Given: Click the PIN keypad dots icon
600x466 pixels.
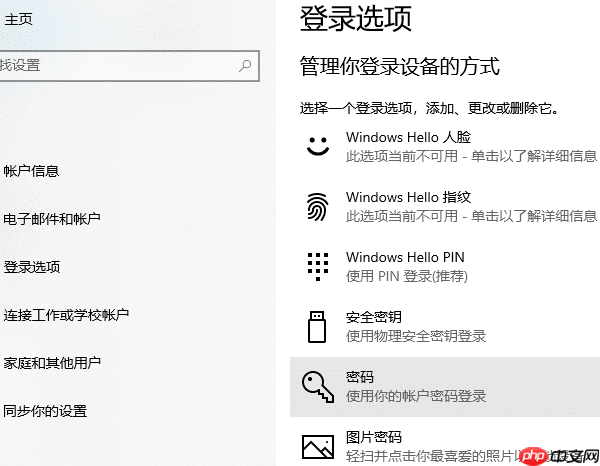Looking at the screenshot, I should point(318,267).
